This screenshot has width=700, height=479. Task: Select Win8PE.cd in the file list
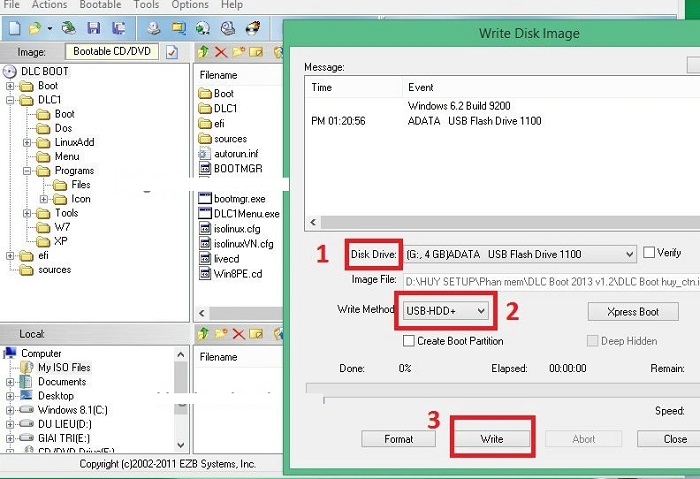(237, 274)
